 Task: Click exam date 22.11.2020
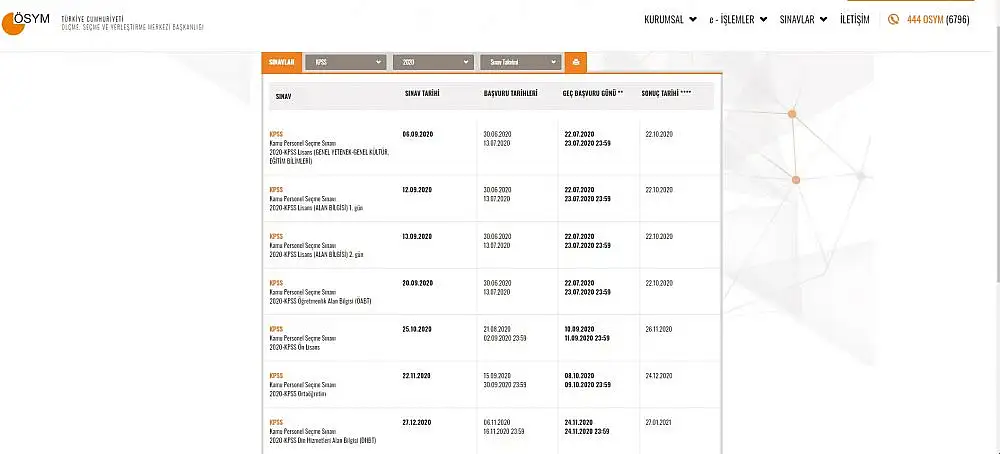pos(418,376)
